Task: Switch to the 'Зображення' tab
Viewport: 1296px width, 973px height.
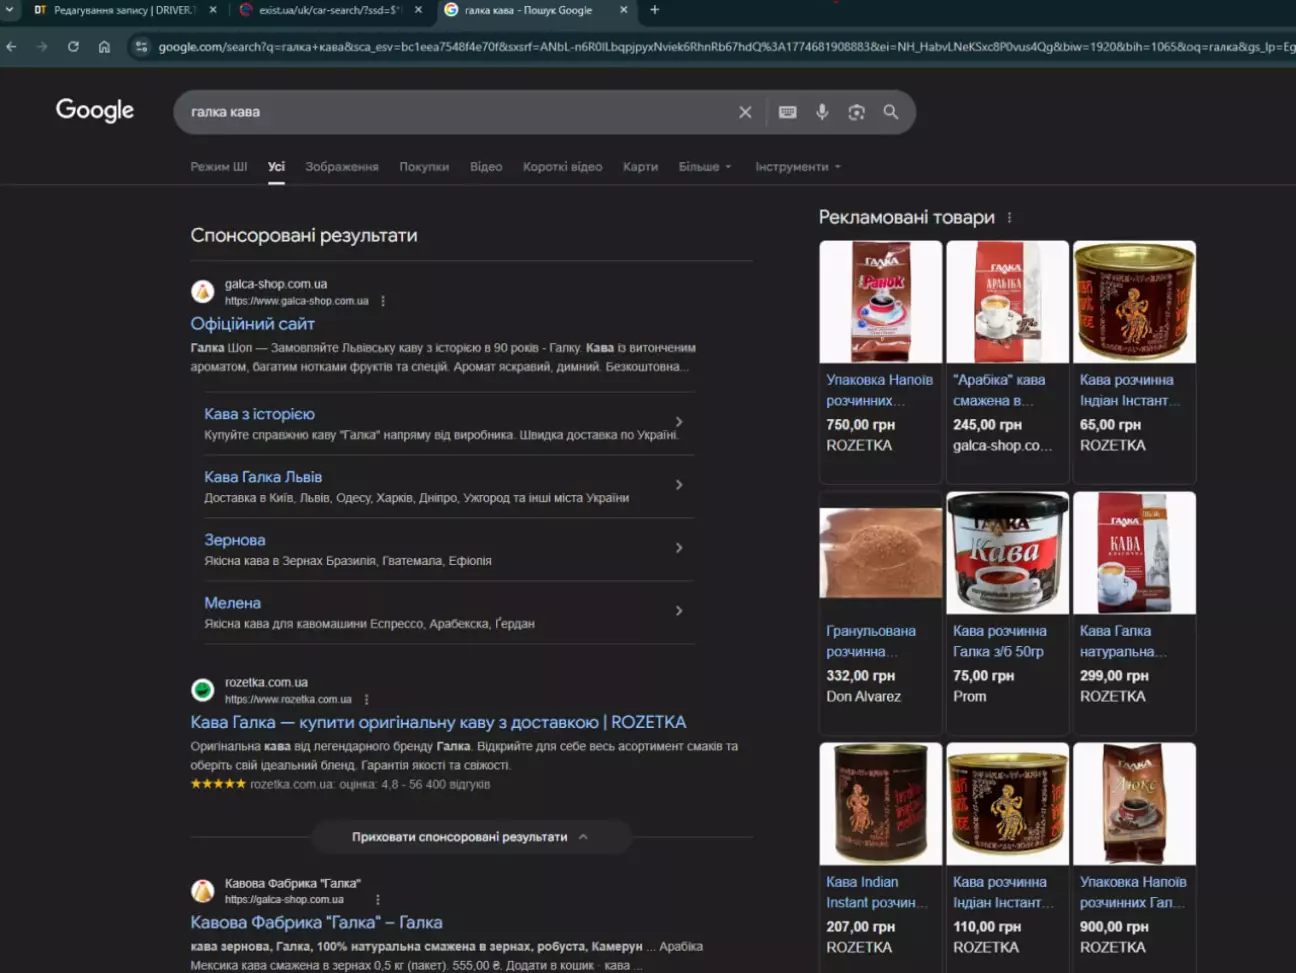Action: point(341,167)
